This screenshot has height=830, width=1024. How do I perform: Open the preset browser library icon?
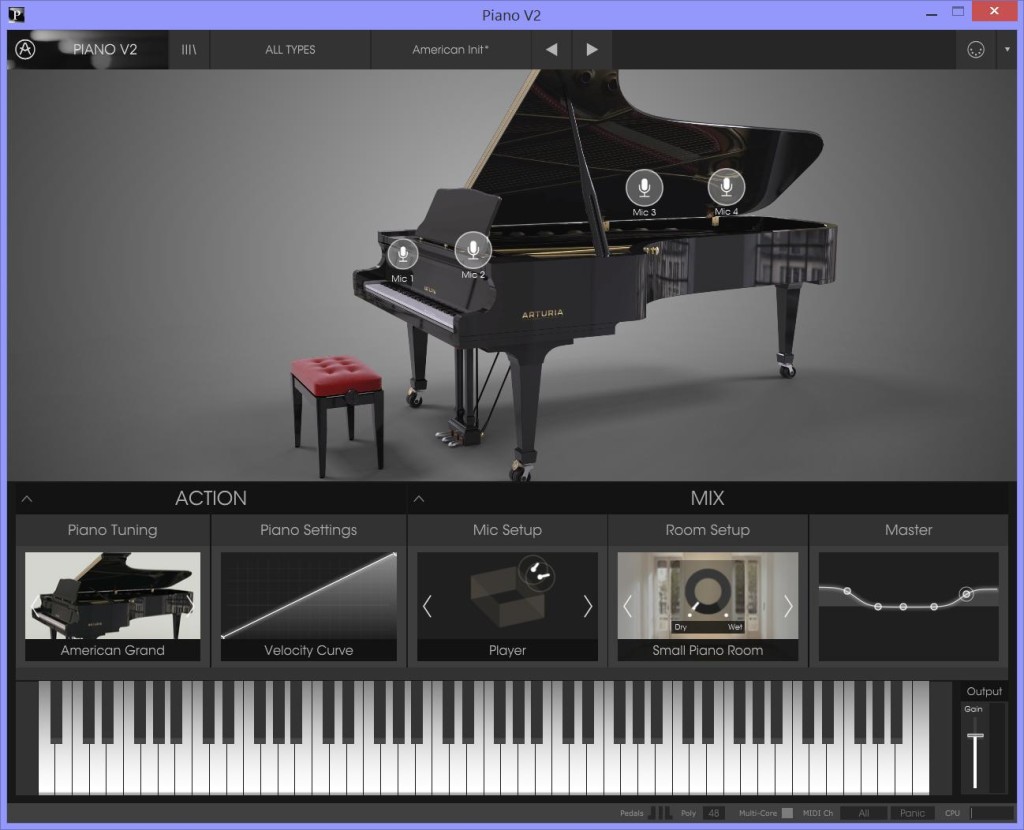tap(188, 49)
